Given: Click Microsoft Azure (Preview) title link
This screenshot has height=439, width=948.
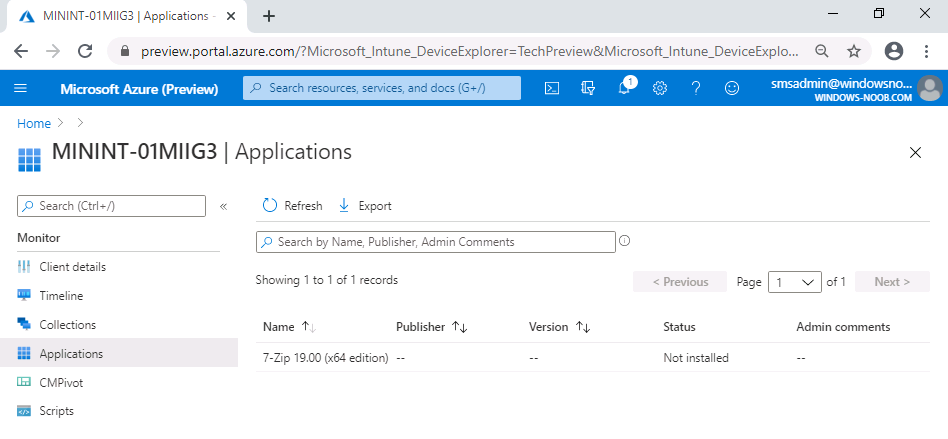Looking at the screenshot, I should tap(139, 89).
